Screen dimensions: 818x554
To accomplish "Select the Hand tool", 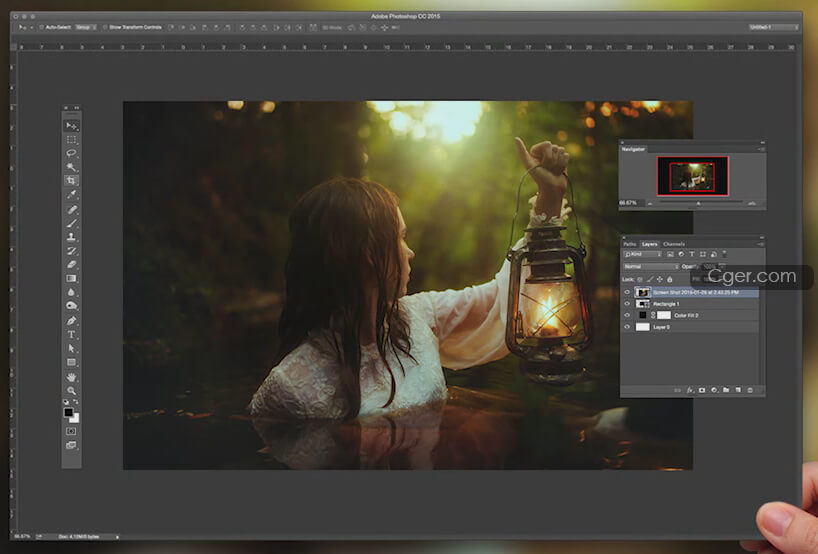I will [x=71, y=377].
